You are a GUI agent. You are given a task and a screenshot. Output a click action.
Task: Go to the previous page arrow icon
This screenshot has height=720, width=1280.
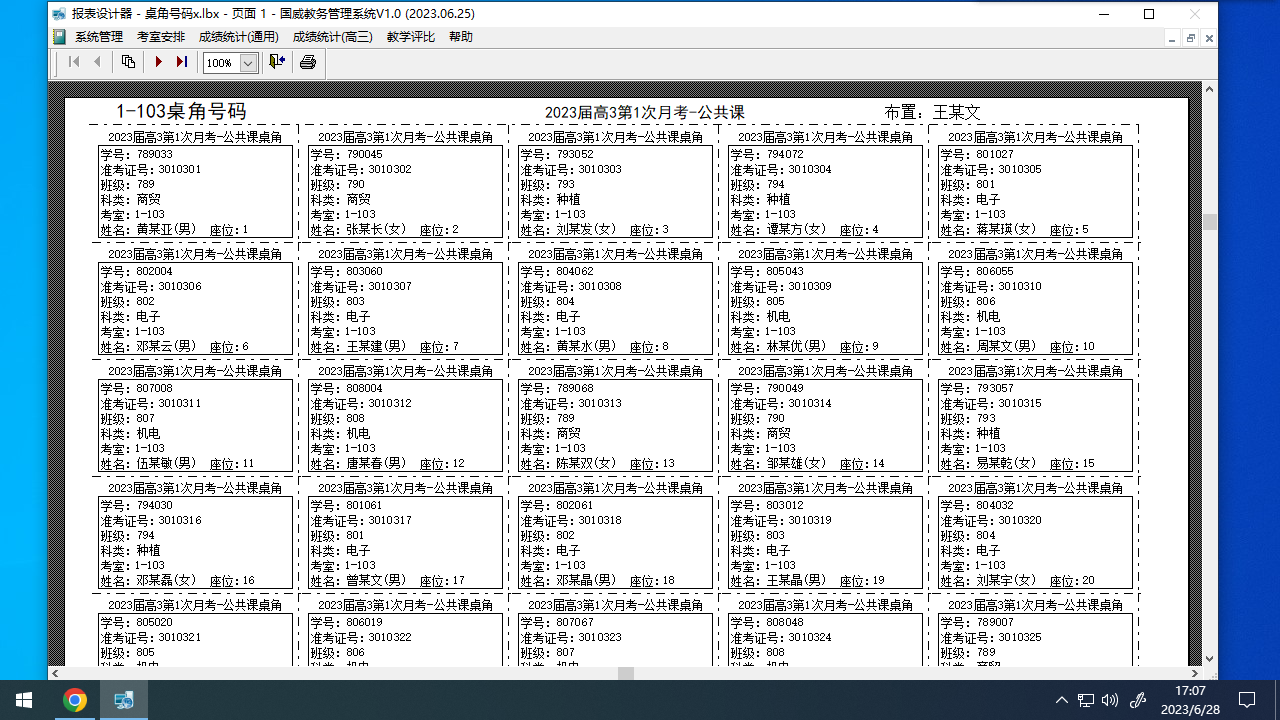click(96, 61)
